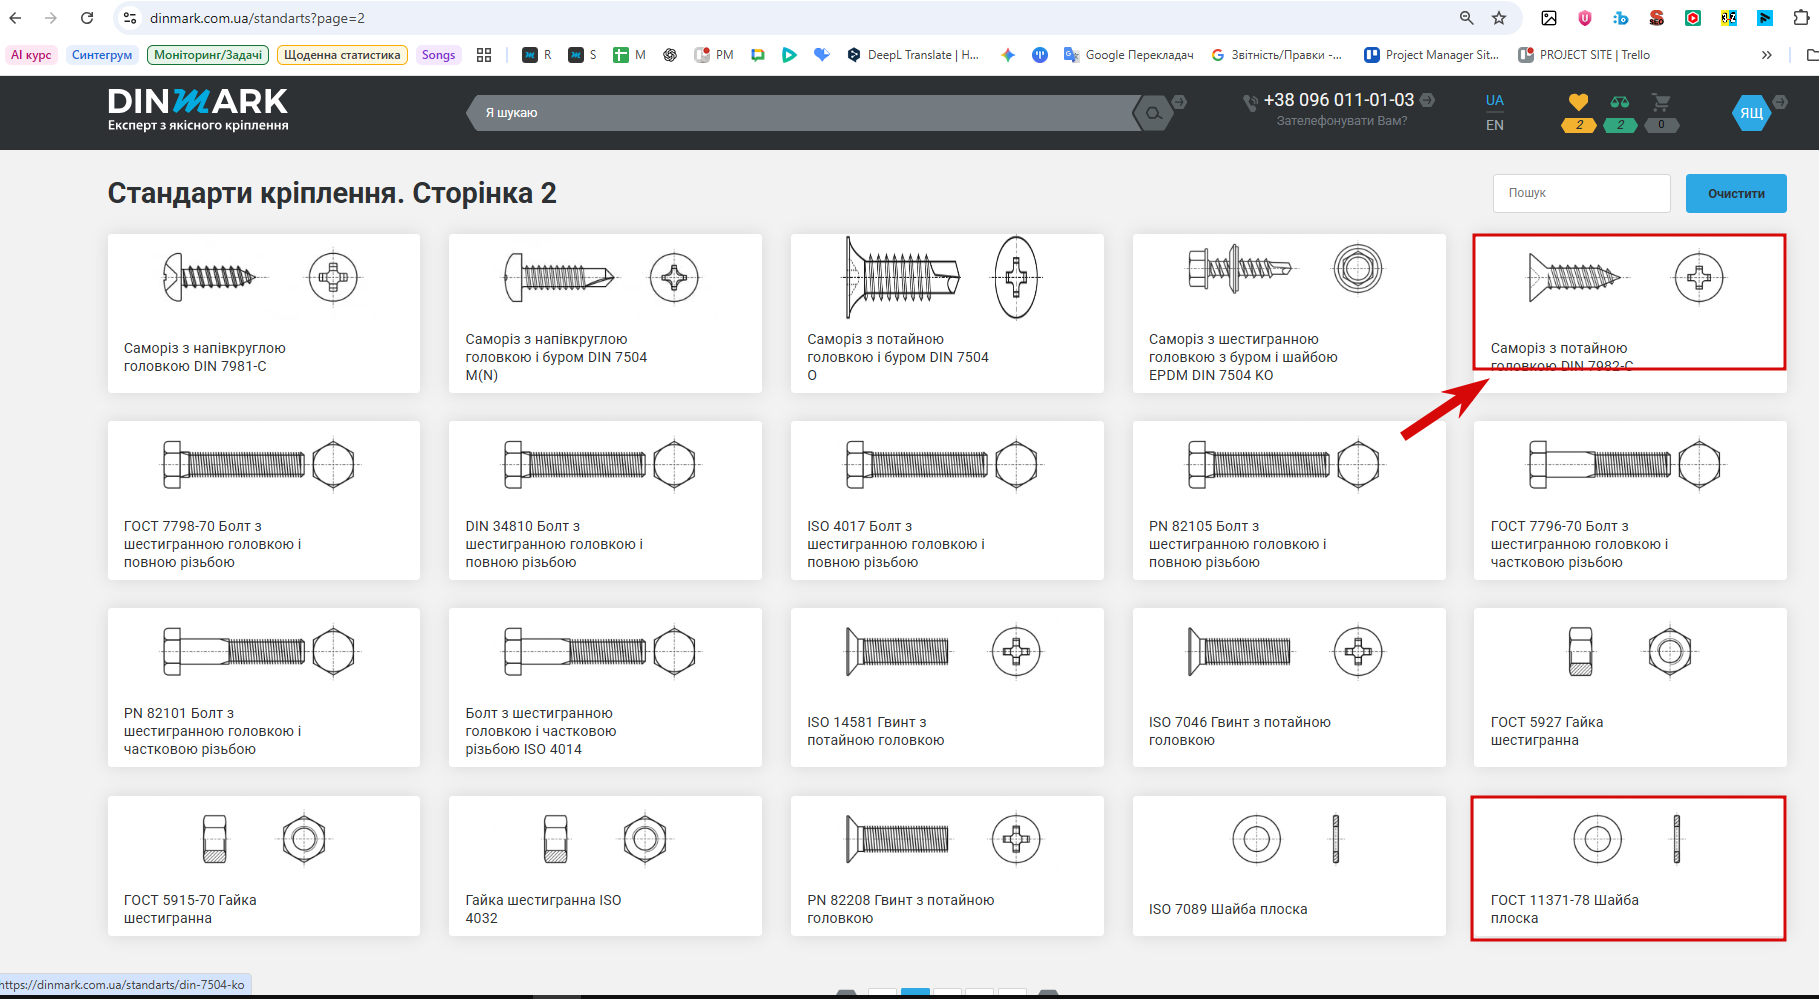Open the DeepL Translate bookmark
The image size is (1819, 999).
click(912, 55)
